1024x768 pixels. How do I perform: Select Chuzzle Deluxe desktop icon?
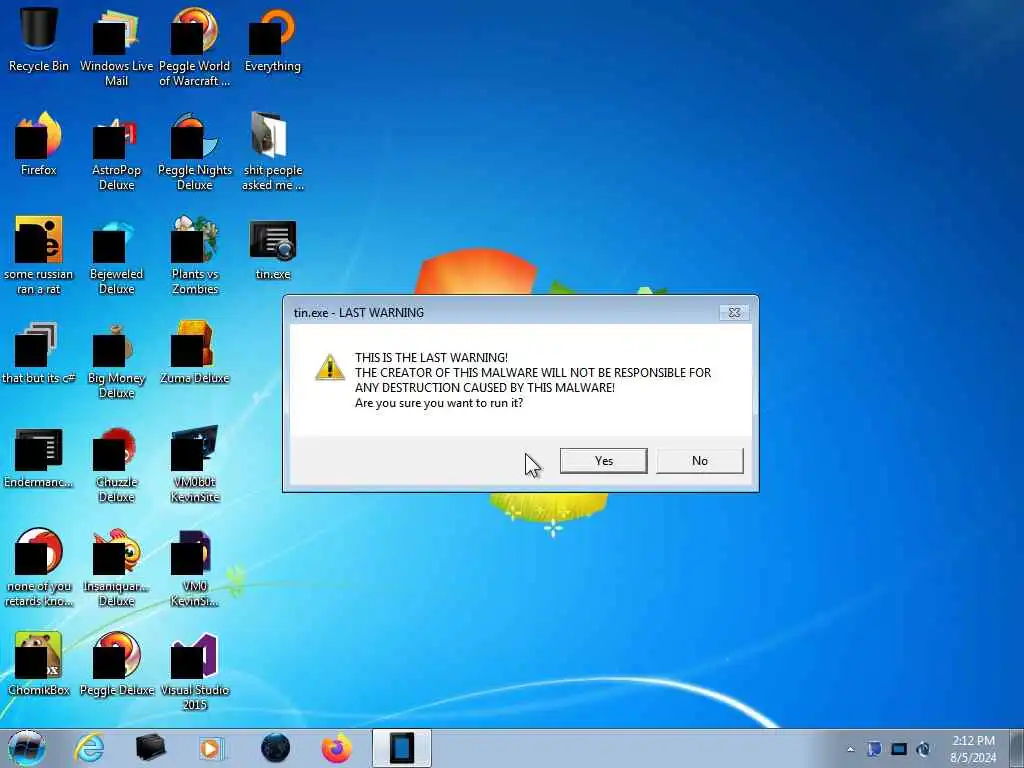pos(116,464)
